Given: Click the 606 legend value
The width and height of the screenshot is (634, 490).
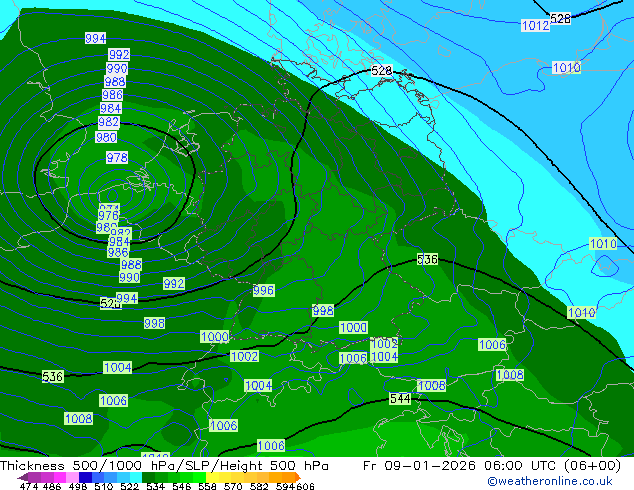Looking at the screenshot, I should pos(304,486).
